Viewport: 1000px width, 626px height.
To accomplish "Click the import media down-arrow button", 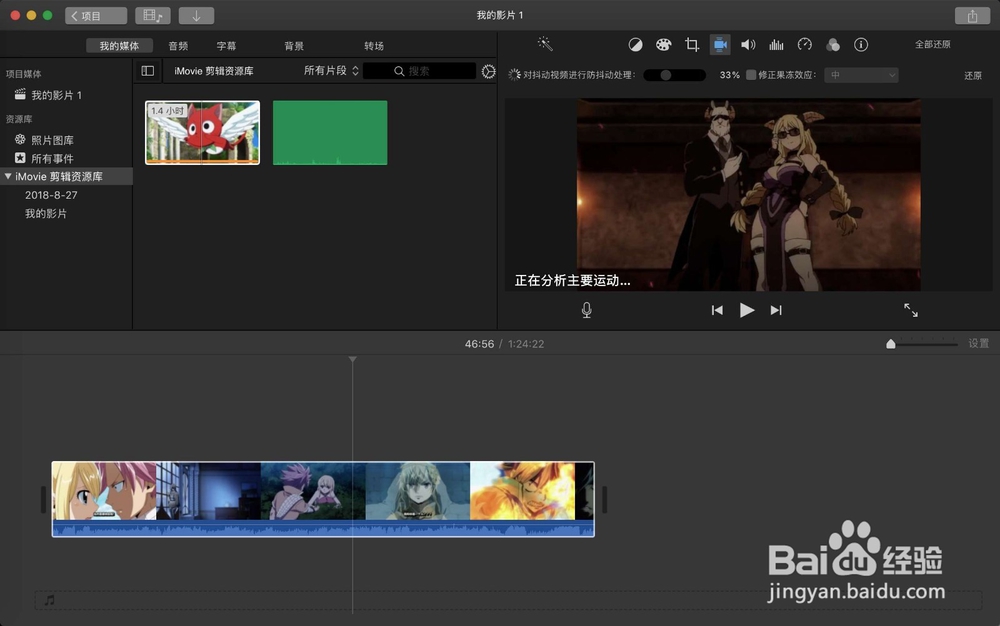I will tap(196, 15).
